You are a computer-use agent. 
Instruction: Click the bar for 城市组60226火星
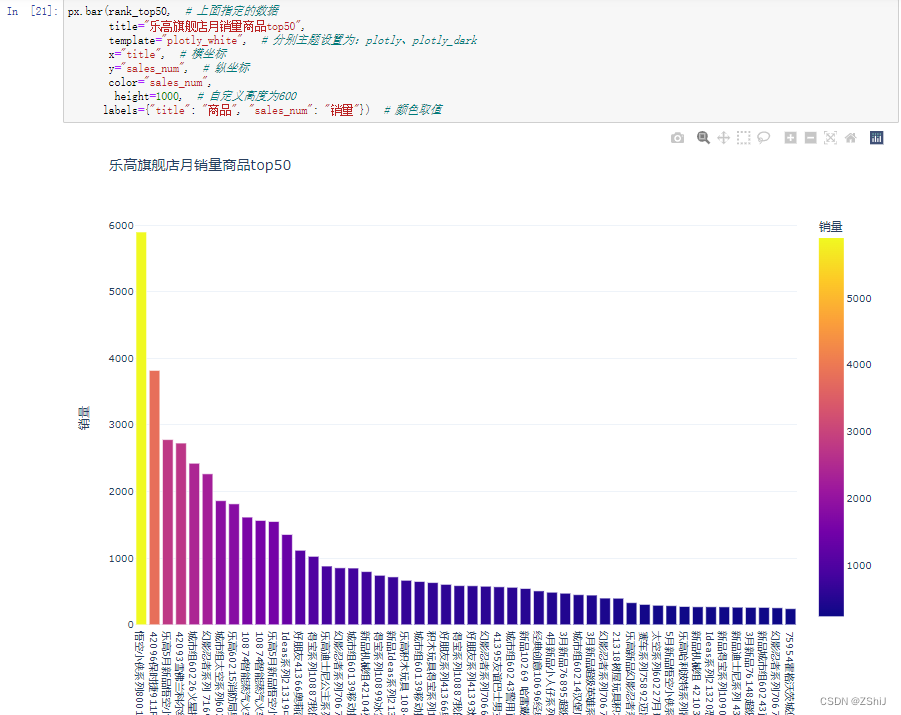(x=194, y=544)
